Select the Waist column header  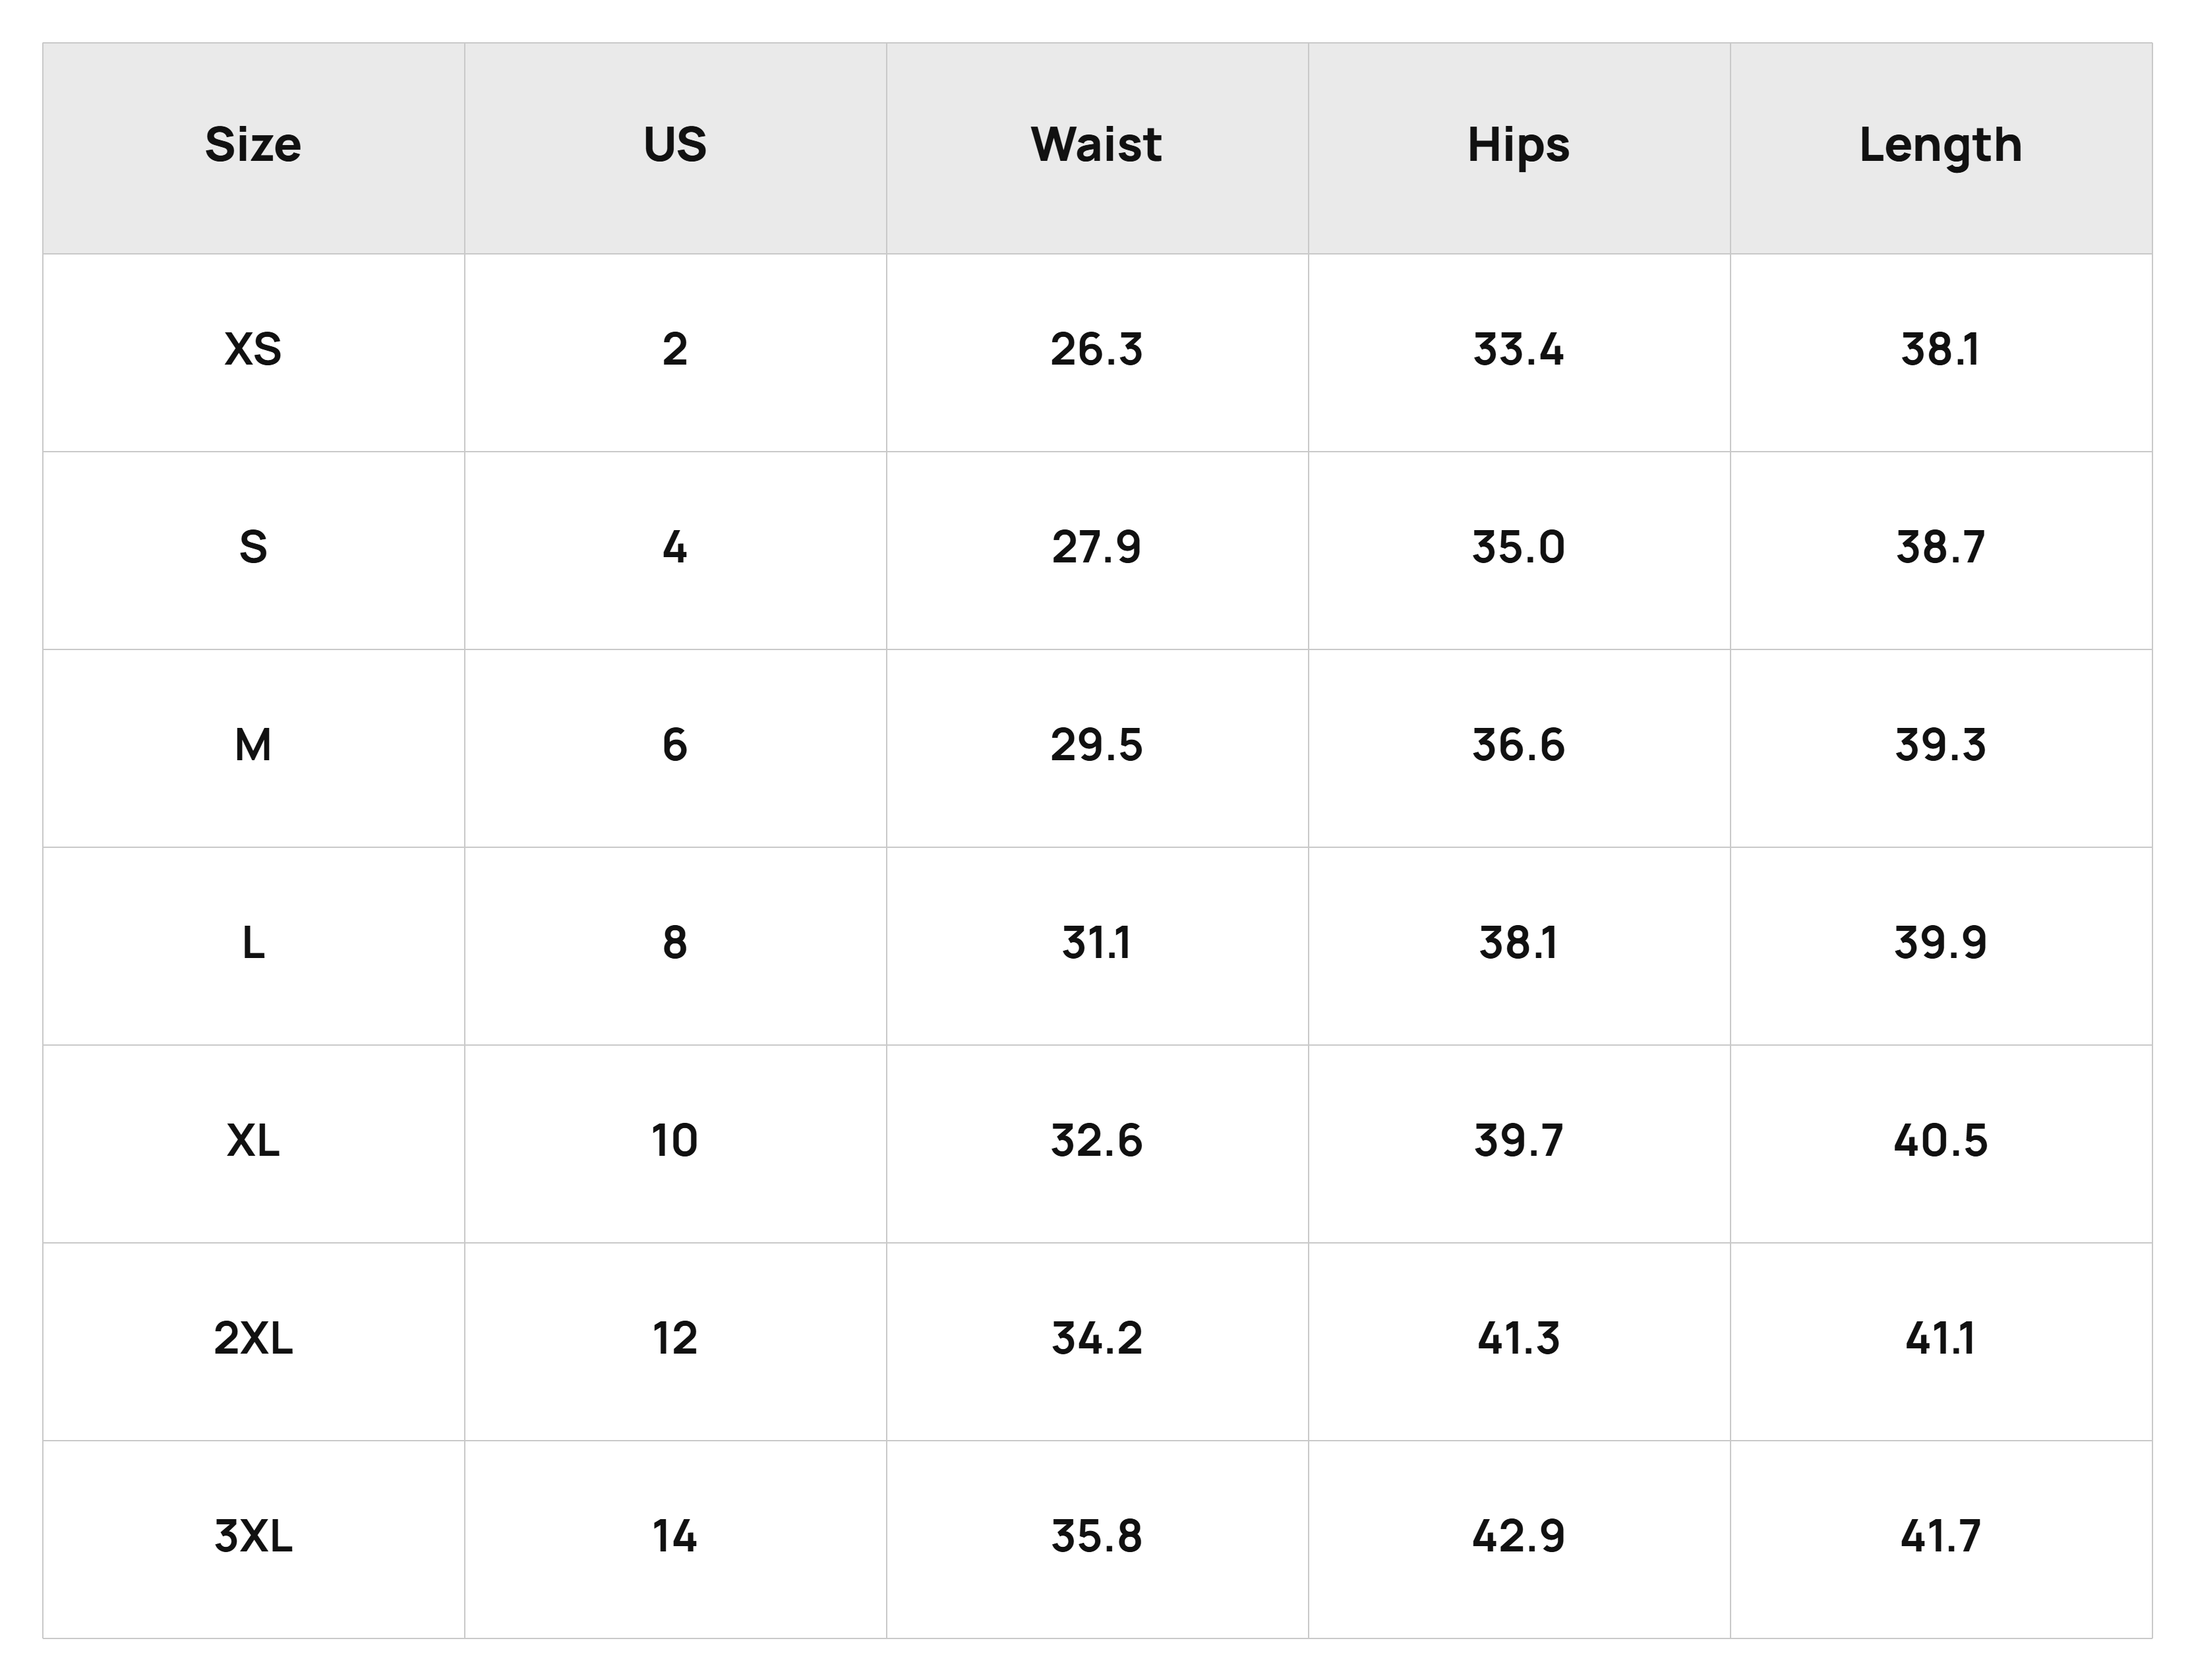tap(1097, 147)
